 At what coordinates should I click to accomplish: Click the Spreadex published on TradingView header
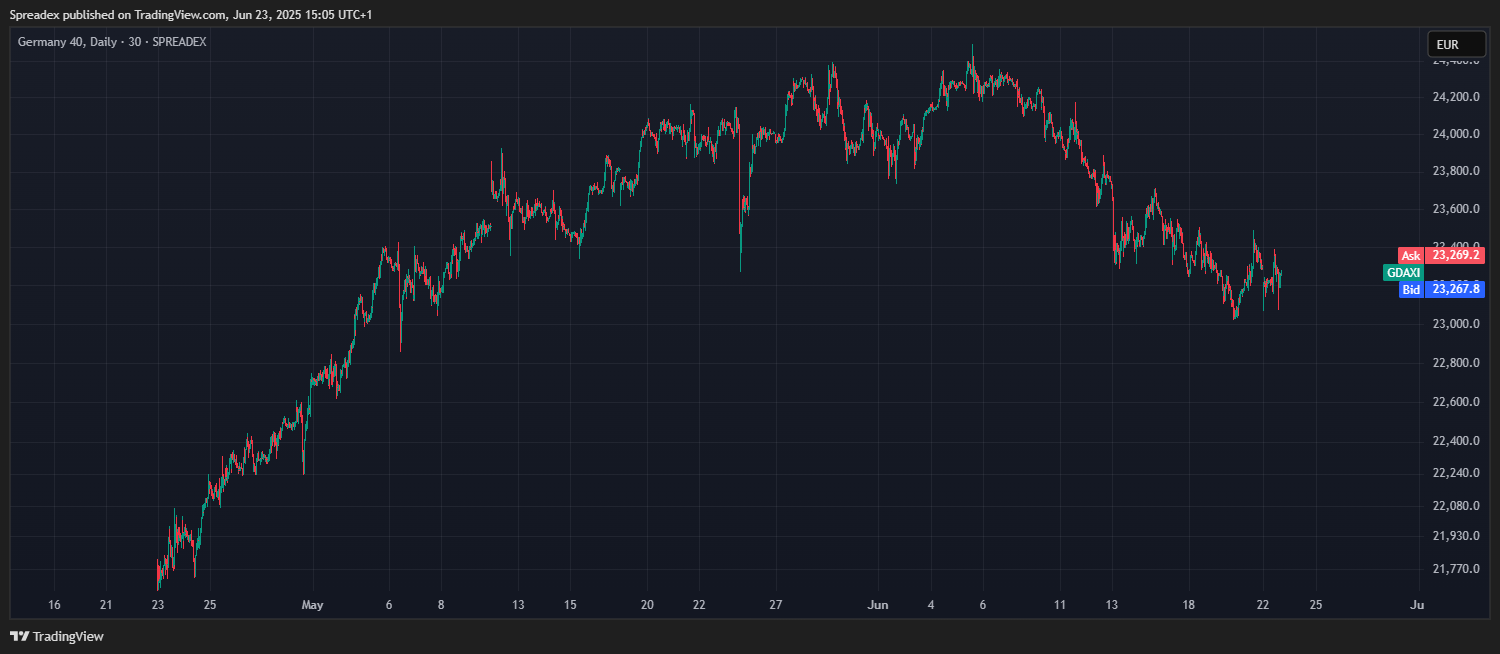pos(191,15)
